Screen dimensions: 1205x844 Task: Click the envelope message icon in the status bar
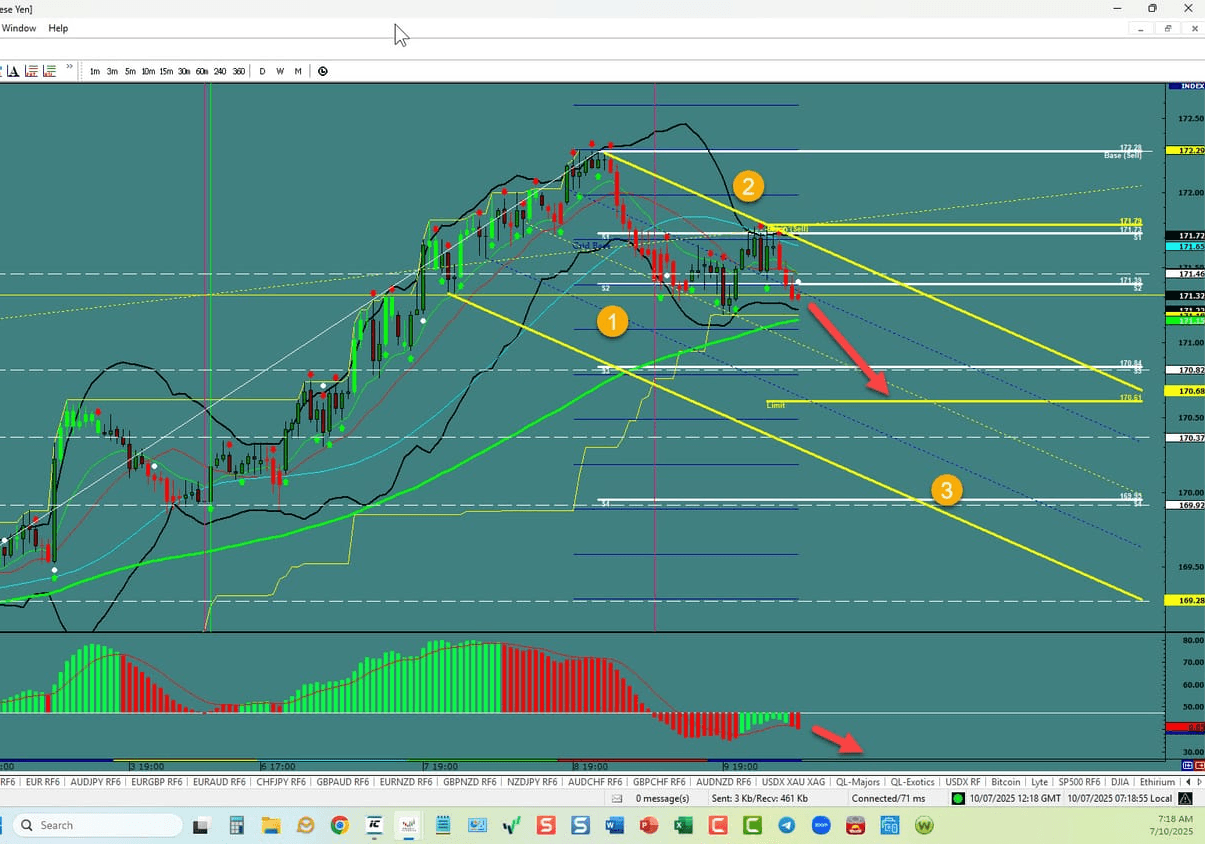click(615, 798)
